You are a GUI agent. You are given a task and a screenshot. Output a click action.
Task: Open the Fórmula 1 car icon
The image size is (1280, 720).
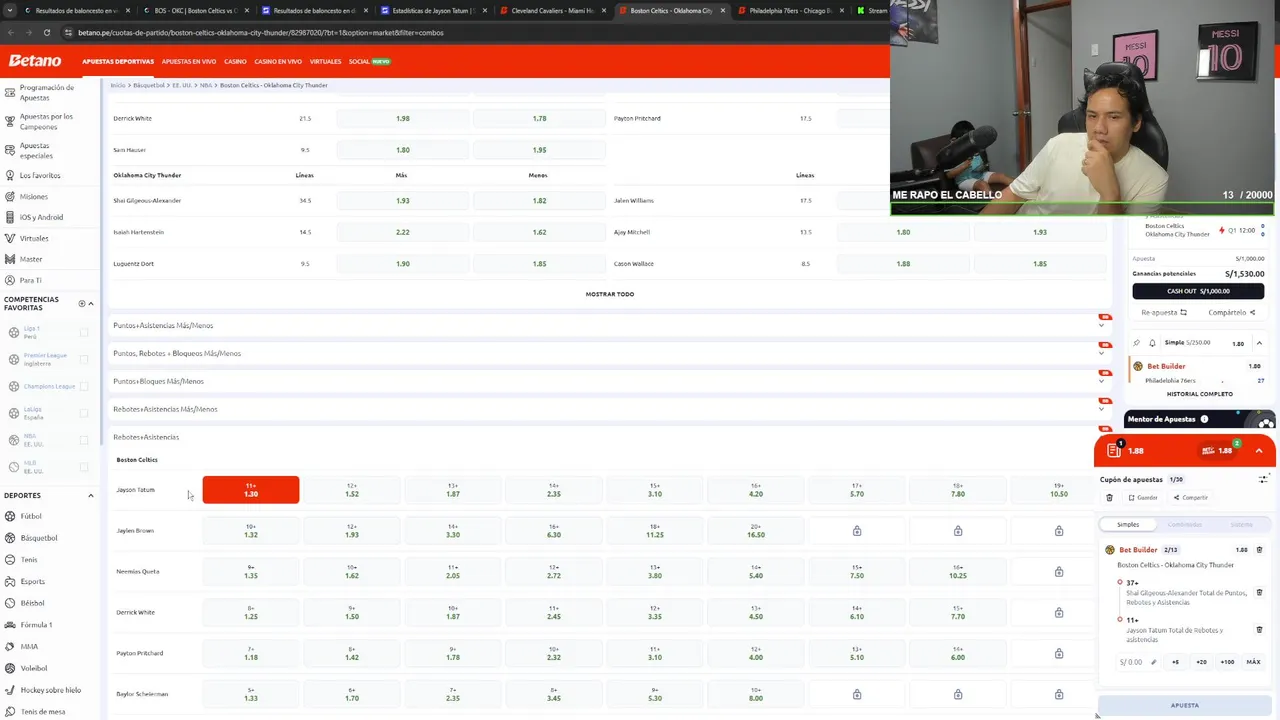tap(10, 625)
